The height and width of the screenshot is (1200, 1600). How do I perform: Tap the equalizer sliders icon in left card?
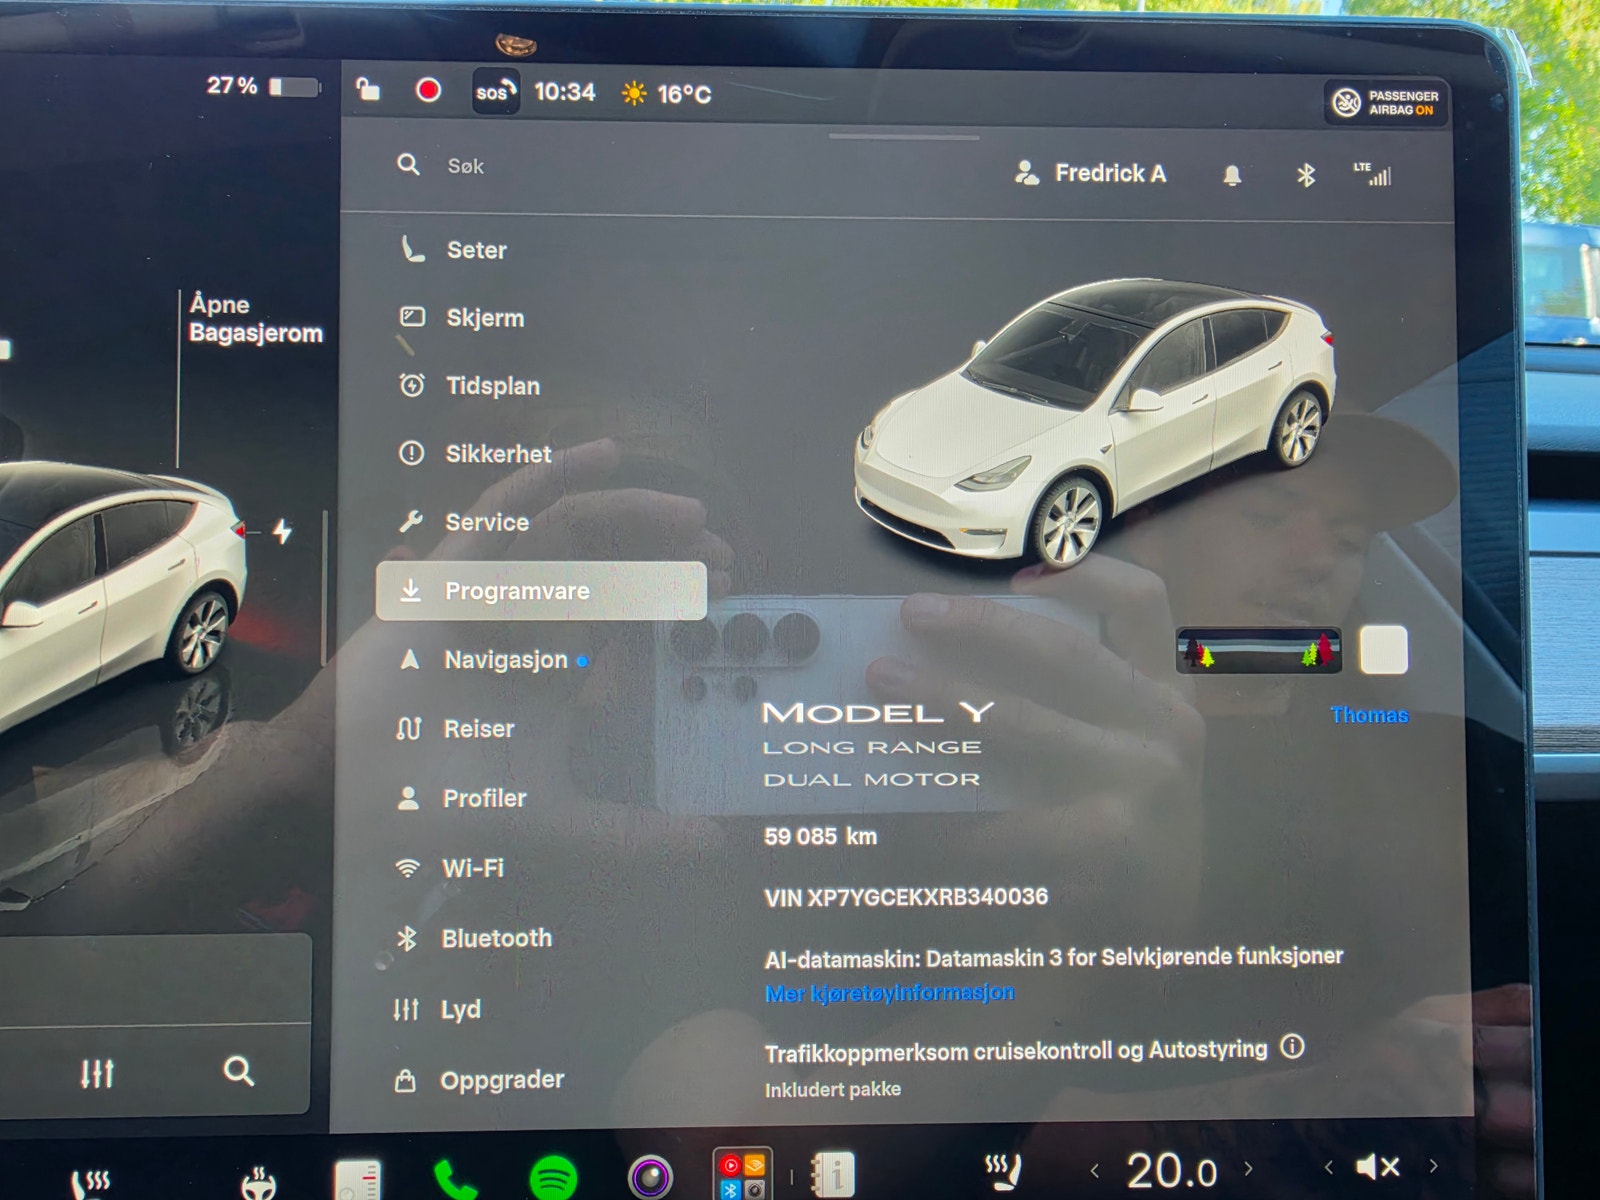97,1073
